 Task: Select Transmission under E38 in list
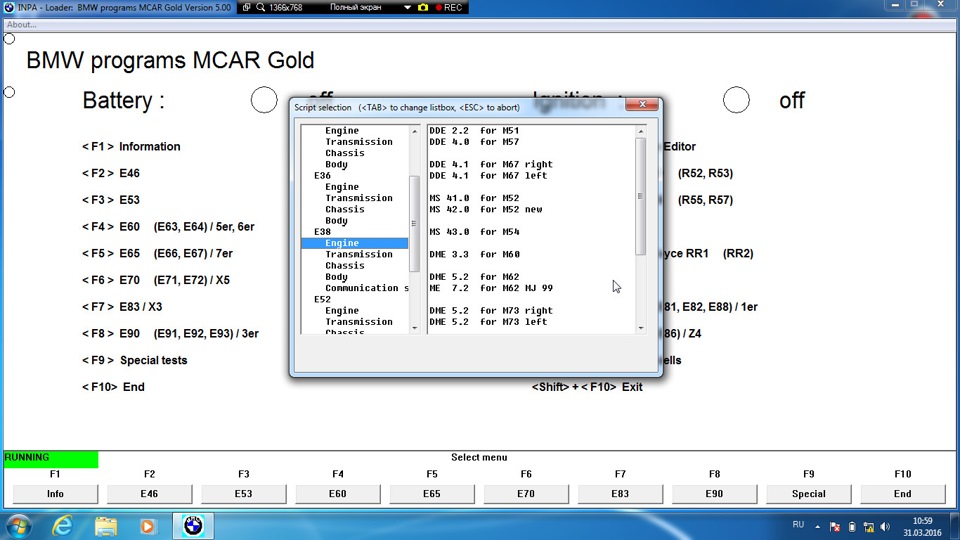point(358,254)
